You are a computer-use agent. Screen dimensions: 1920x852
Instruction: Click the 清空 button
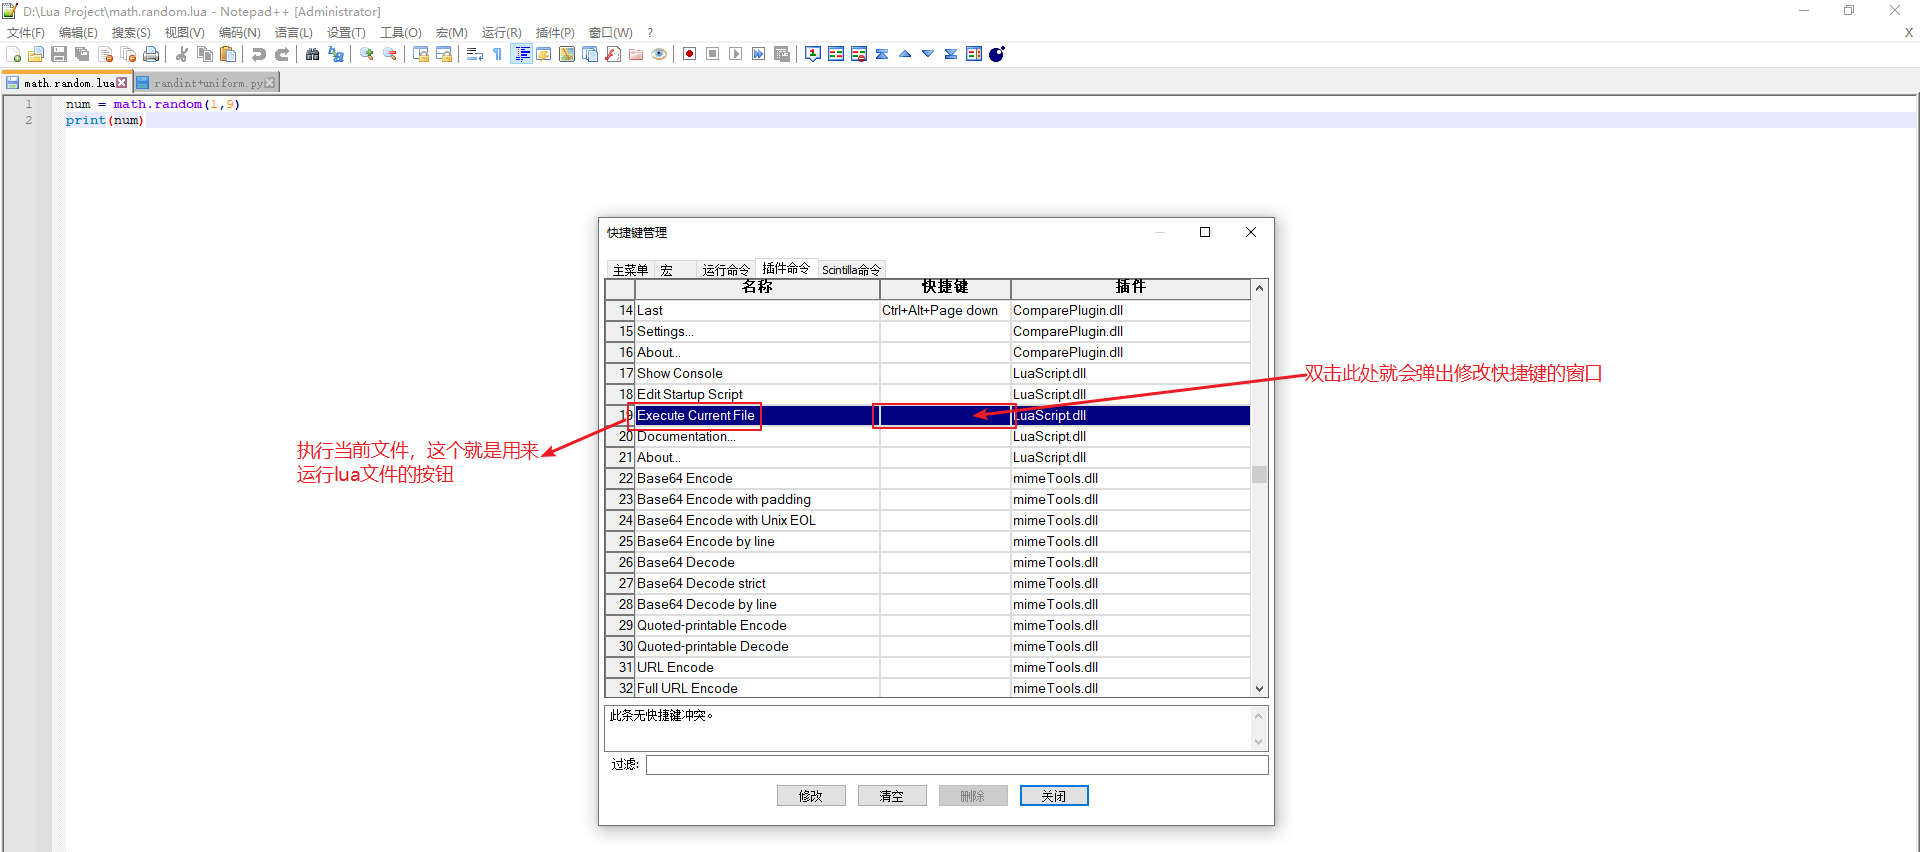pos(892,796)
